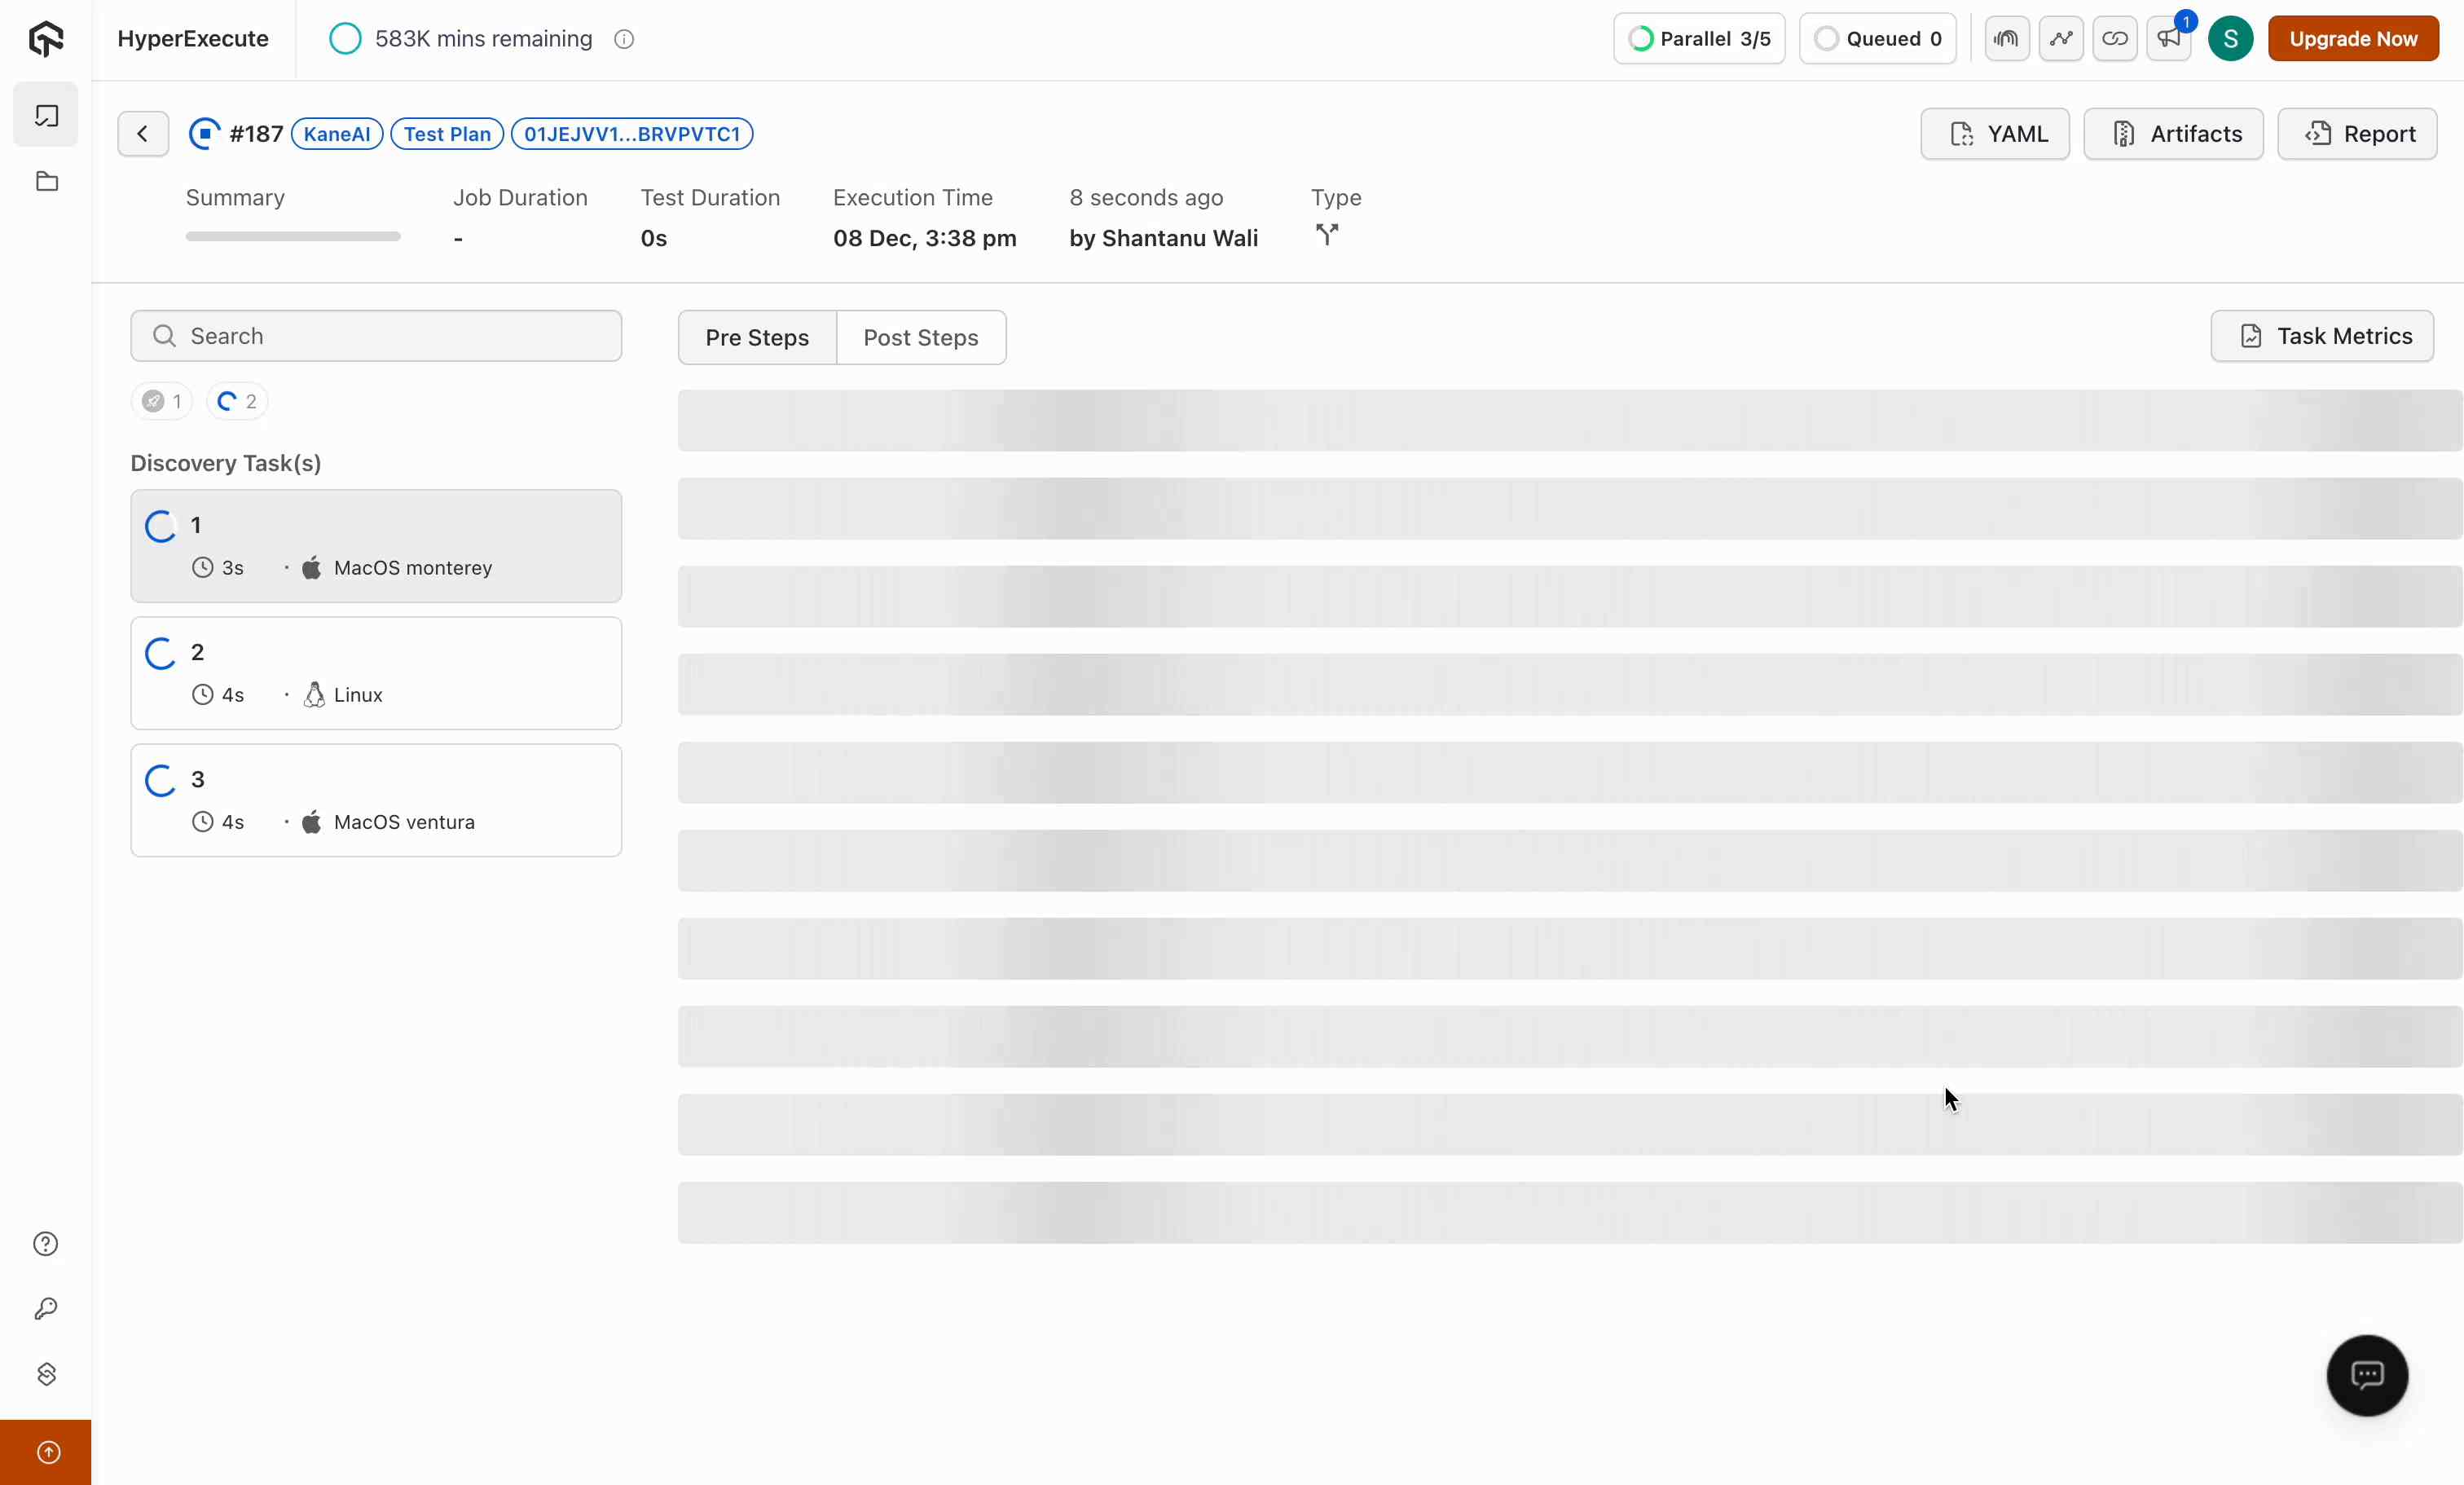Click the 01JEJVV1...BRVPVTC1 tag
This screenshot has height=1485, width=2464.
click(x=632, y=133)
